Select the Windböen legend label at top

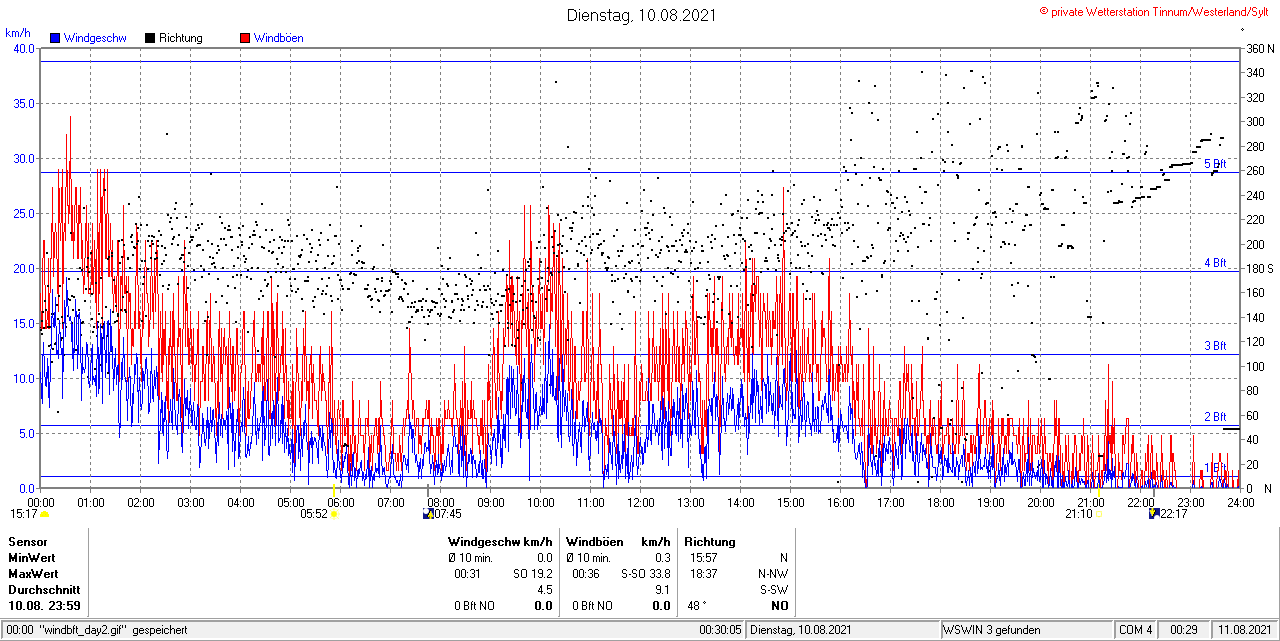coord(278,38)
